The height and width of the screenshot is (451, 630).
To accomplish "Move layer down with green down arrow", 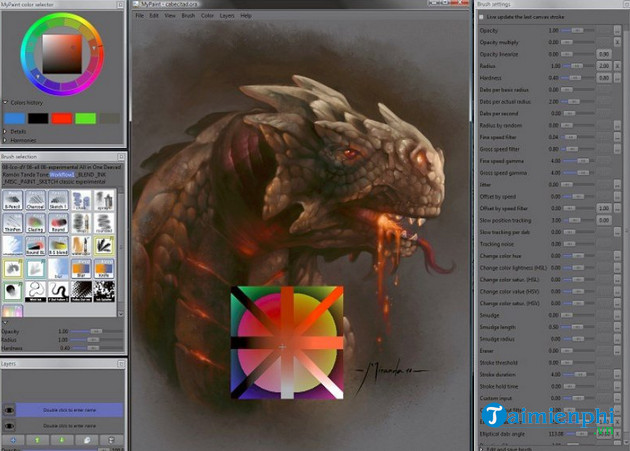I will pyautogui.click(x=61, y=440).
